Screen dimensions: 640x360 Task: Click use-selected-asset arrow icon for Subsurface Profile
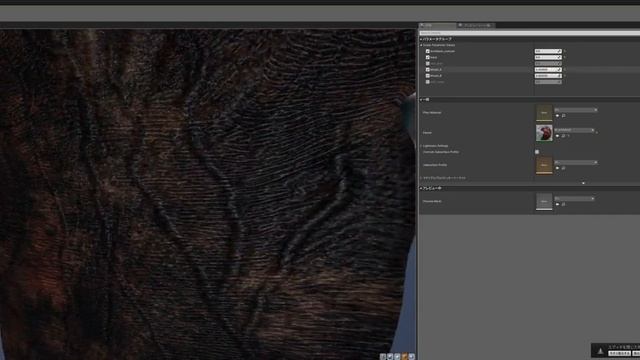click(558, 168)
